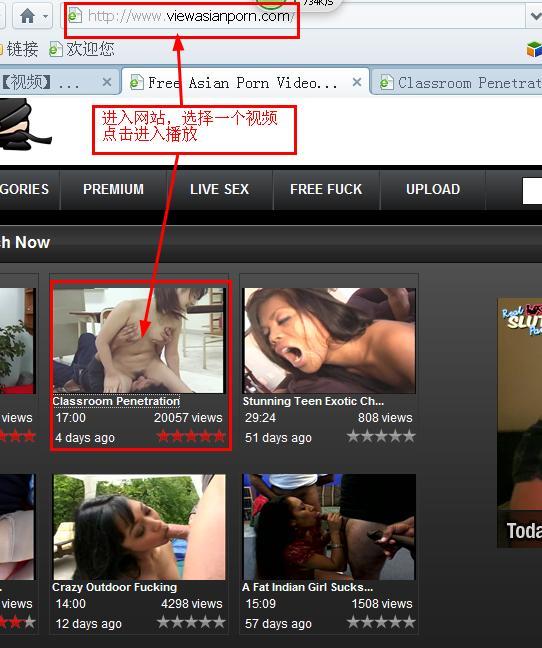The image size is (542, 648).
Task: Click the favicon on the third tab
Action: pyautogui.click(x=386, y=83)
